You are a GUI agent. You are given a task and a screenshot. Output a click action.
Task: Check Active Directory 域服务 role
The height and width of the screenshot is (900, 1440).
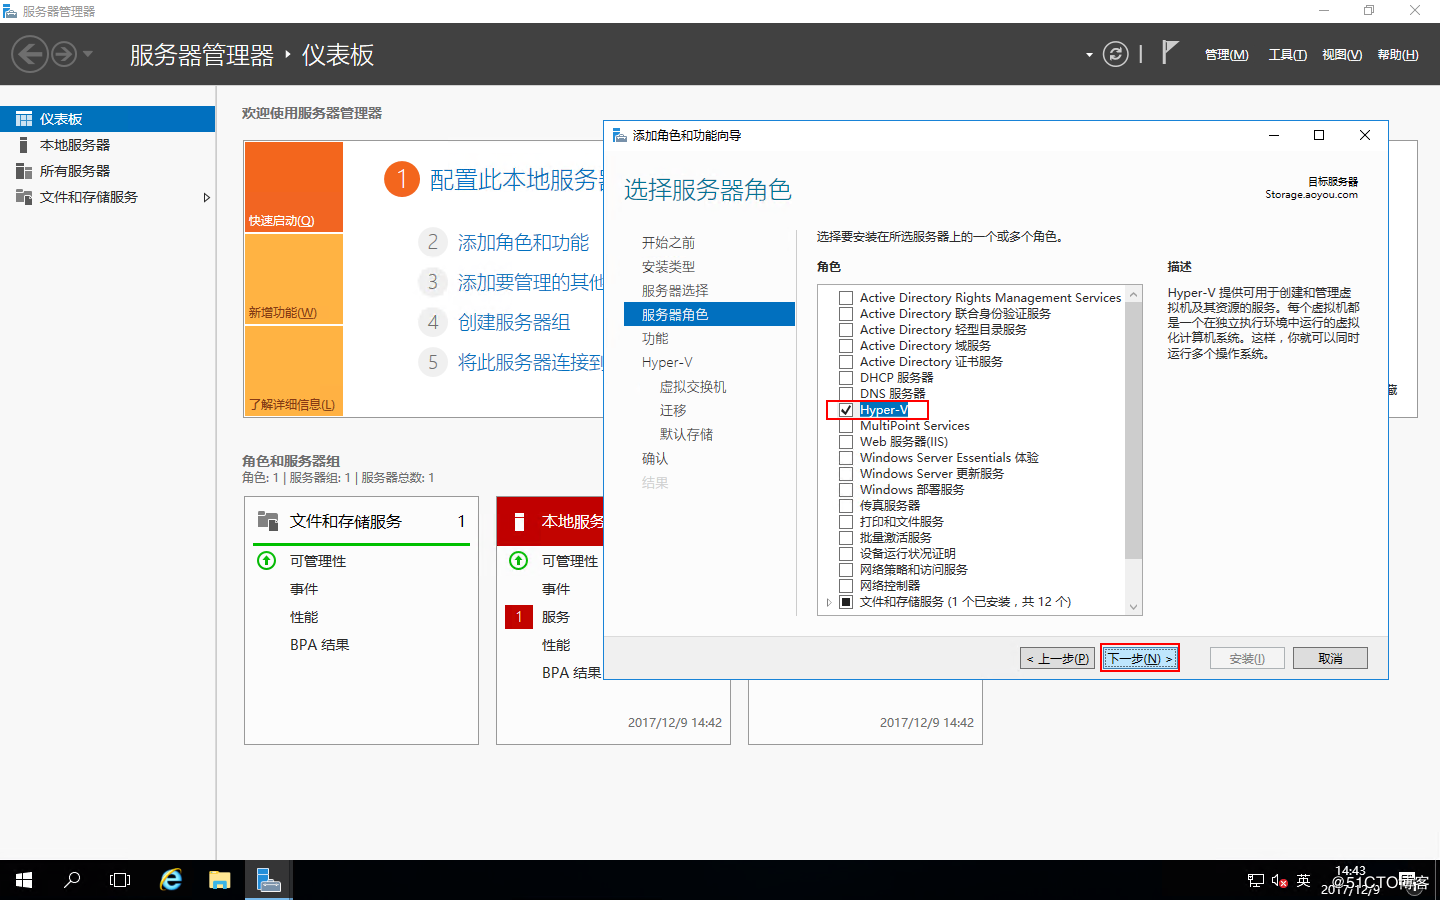tap(846, 346)
